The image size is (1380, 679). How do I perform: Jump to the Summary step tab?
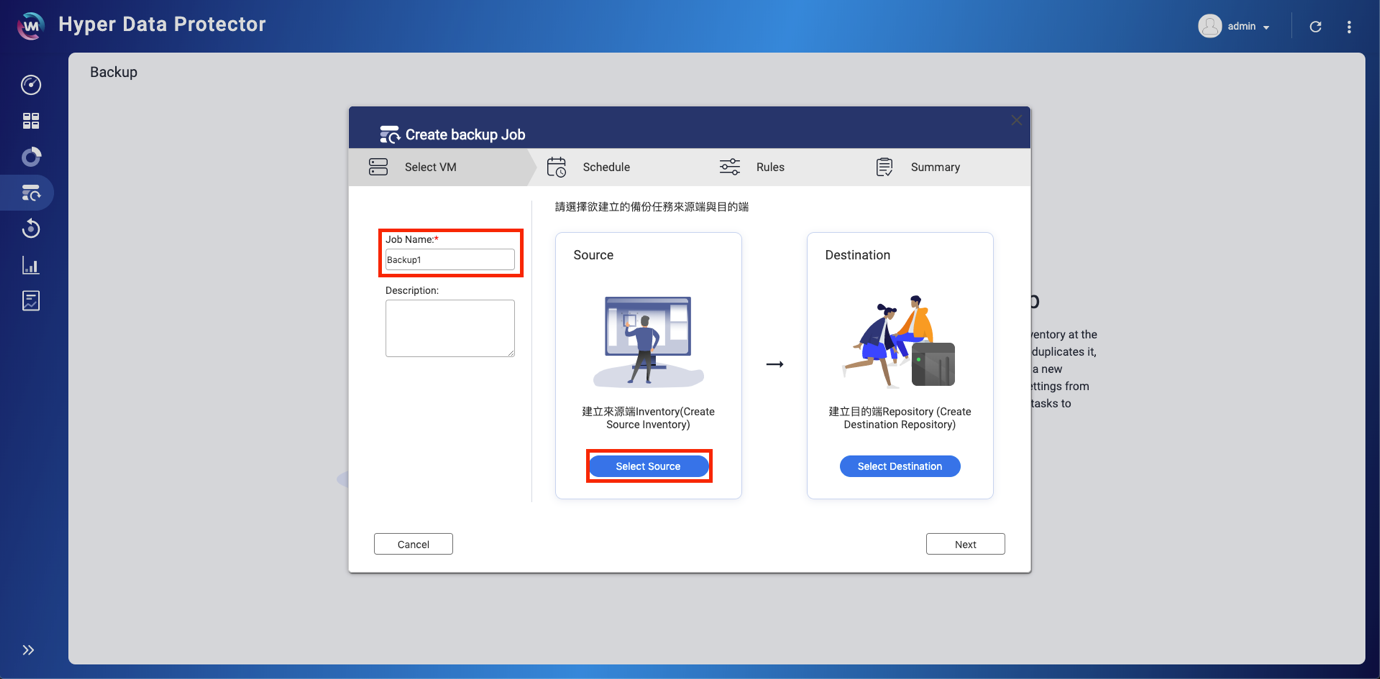pos(934,167)
